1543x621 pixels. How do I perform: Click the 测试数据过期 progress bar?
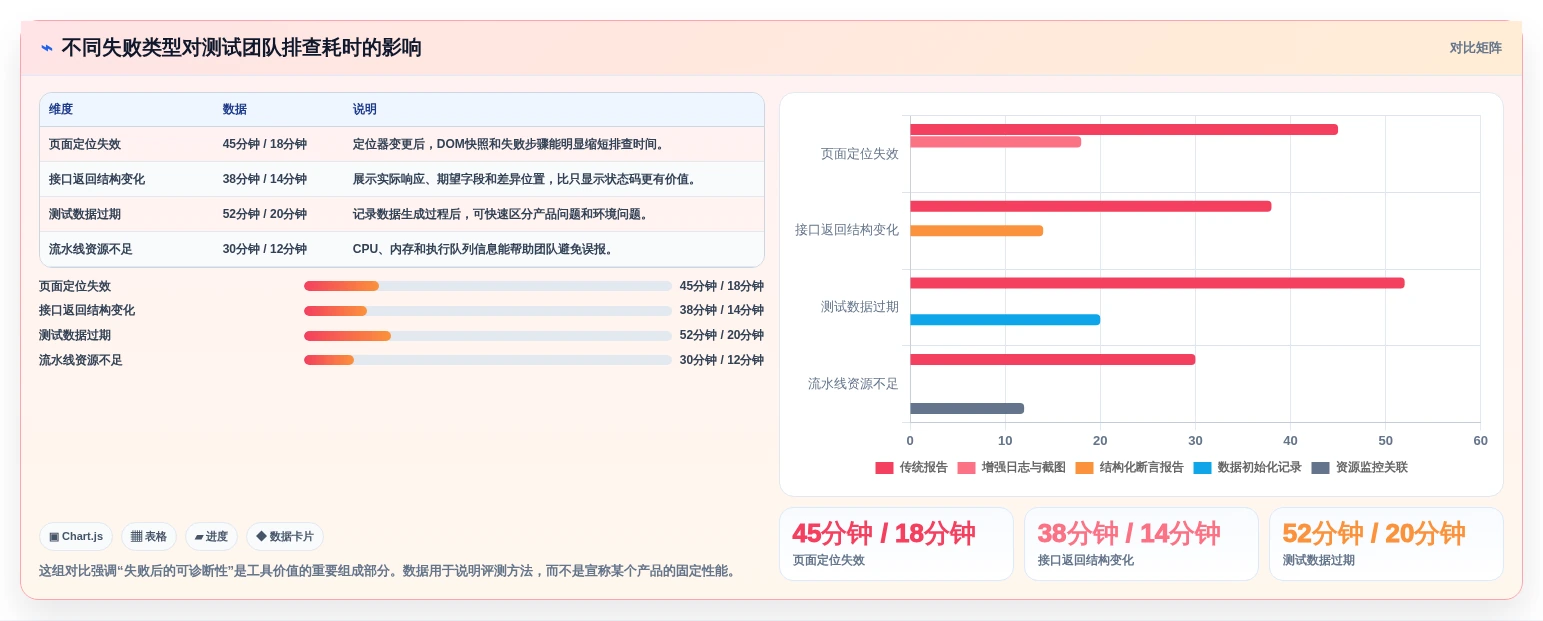pos(488,336)
